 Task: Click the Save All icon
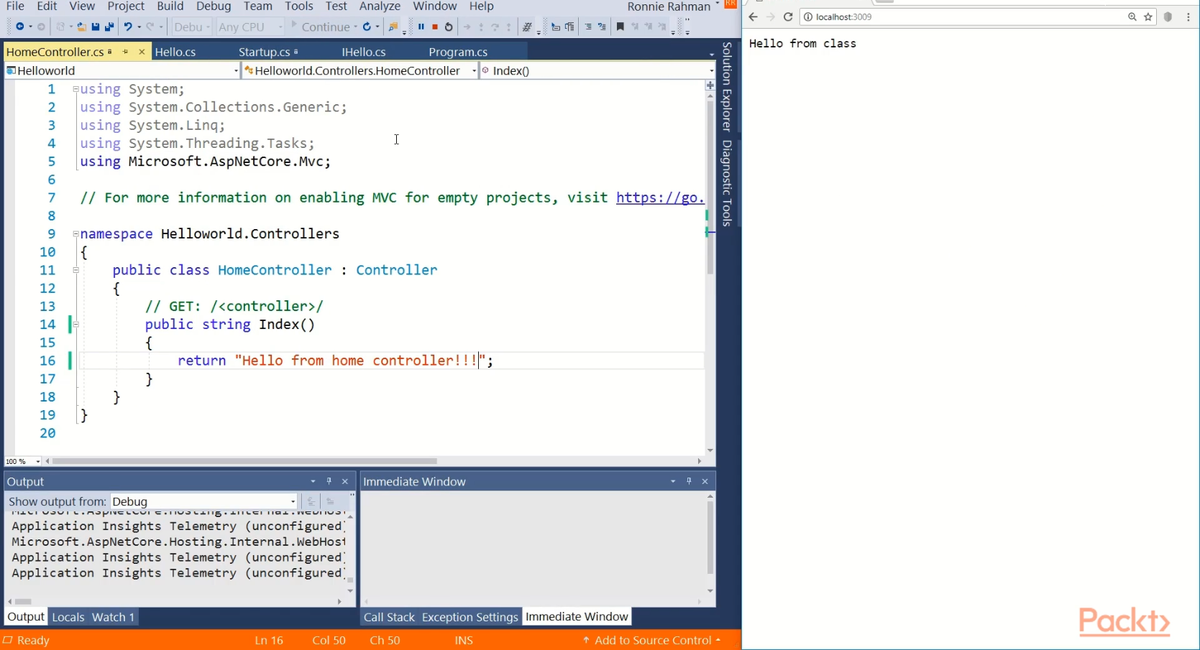[x=109, y=27]
